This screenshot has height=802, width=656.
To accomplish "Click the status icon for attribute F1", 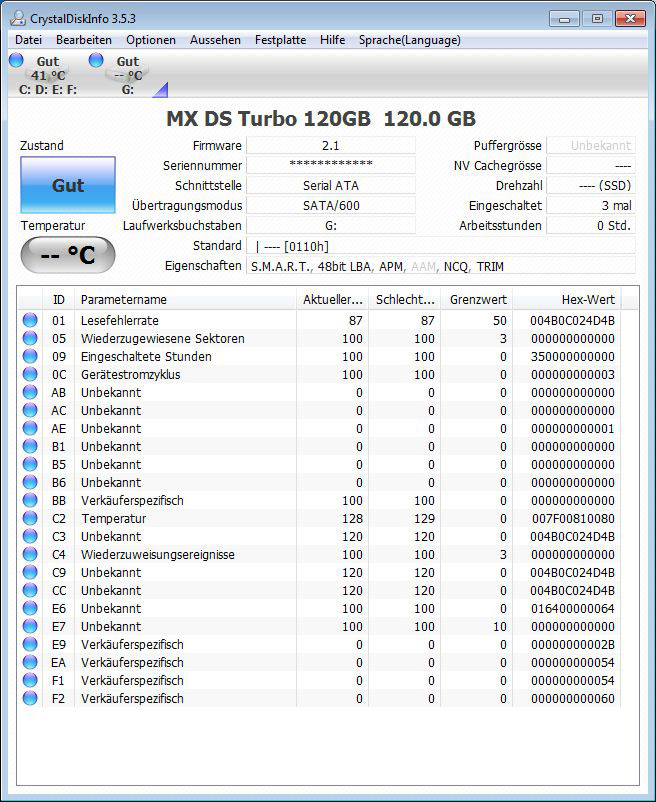I will click(30, 680).
